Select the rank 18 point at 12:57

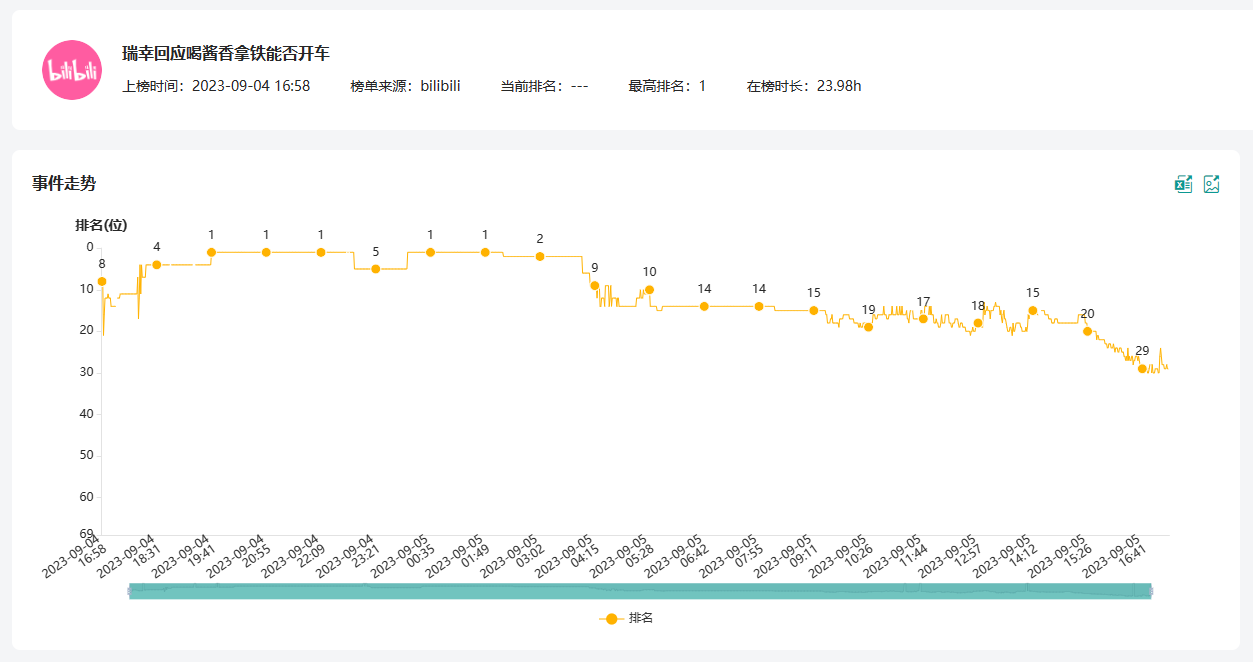[x=978, y=323]
